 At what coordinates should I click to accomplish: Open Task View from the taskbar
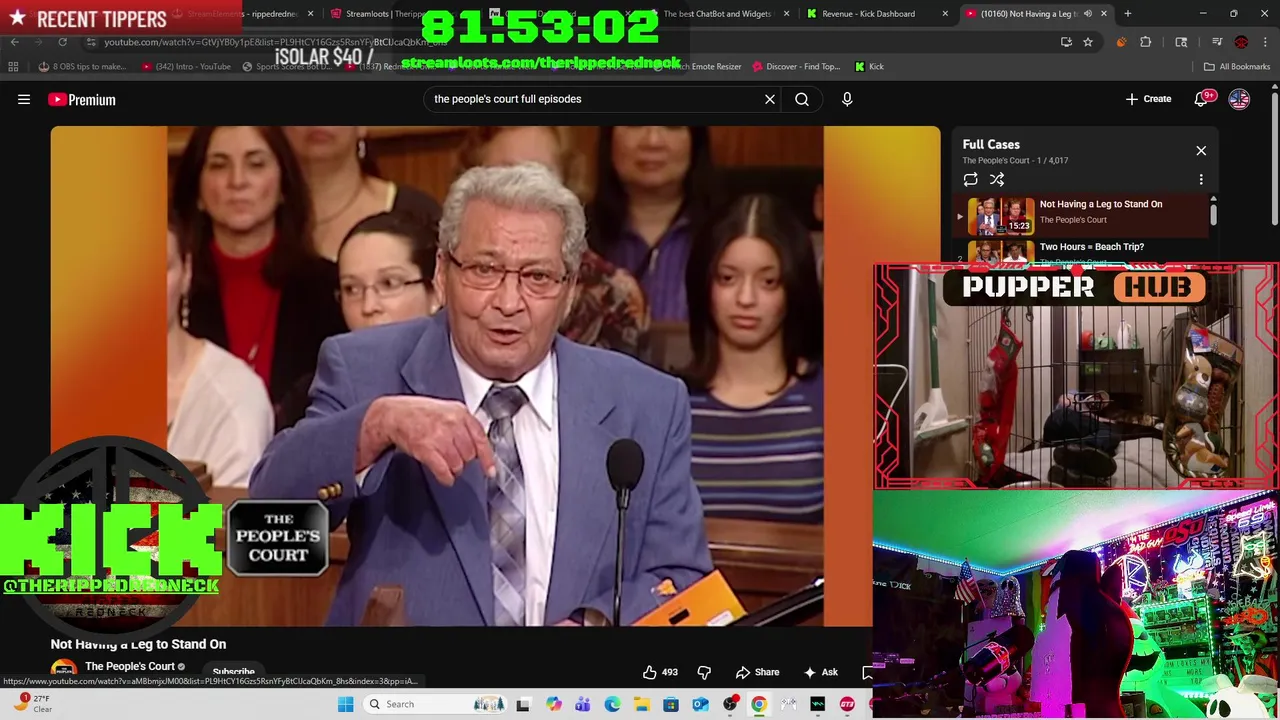[x=523, y=704]
